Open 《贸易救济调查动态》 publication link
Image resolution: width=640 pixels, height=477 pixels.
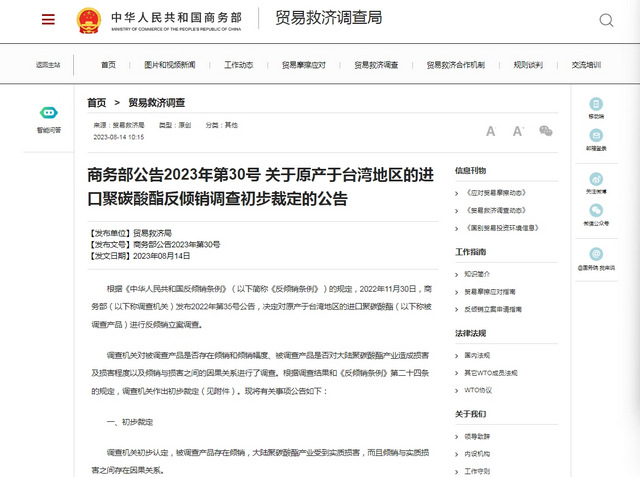496,210
